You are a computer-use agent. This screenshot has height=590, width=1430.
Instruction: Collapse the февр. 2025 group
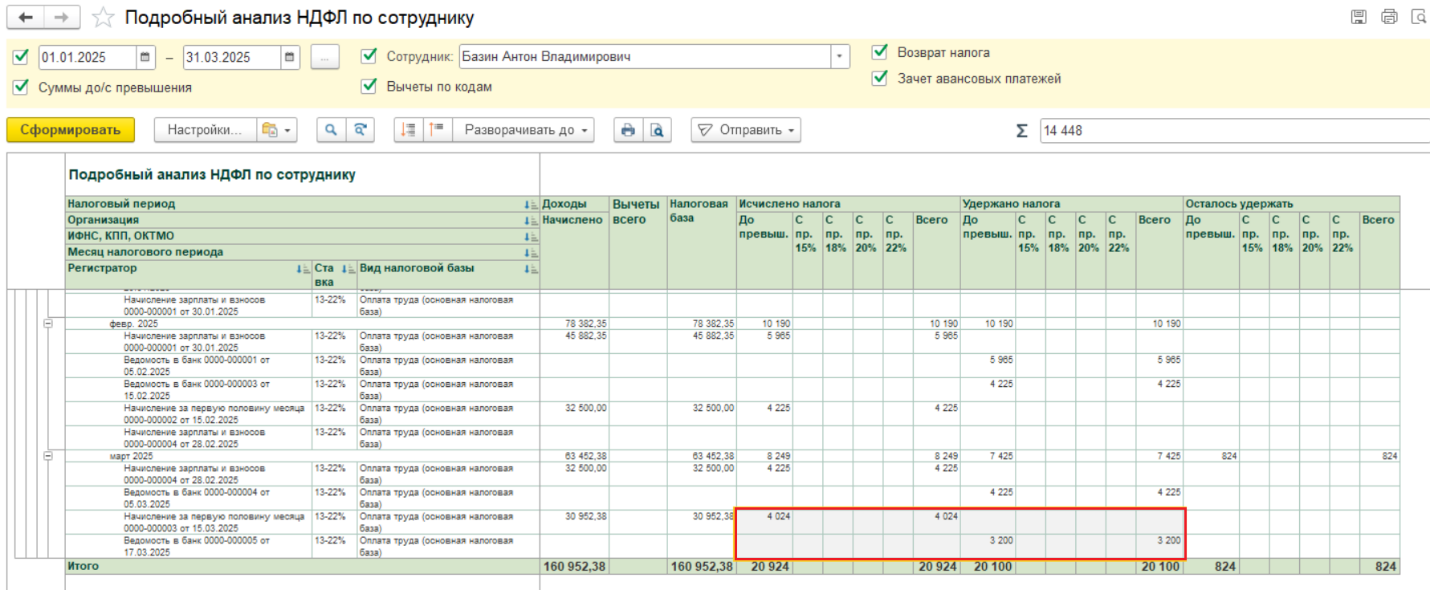[47, 324]
